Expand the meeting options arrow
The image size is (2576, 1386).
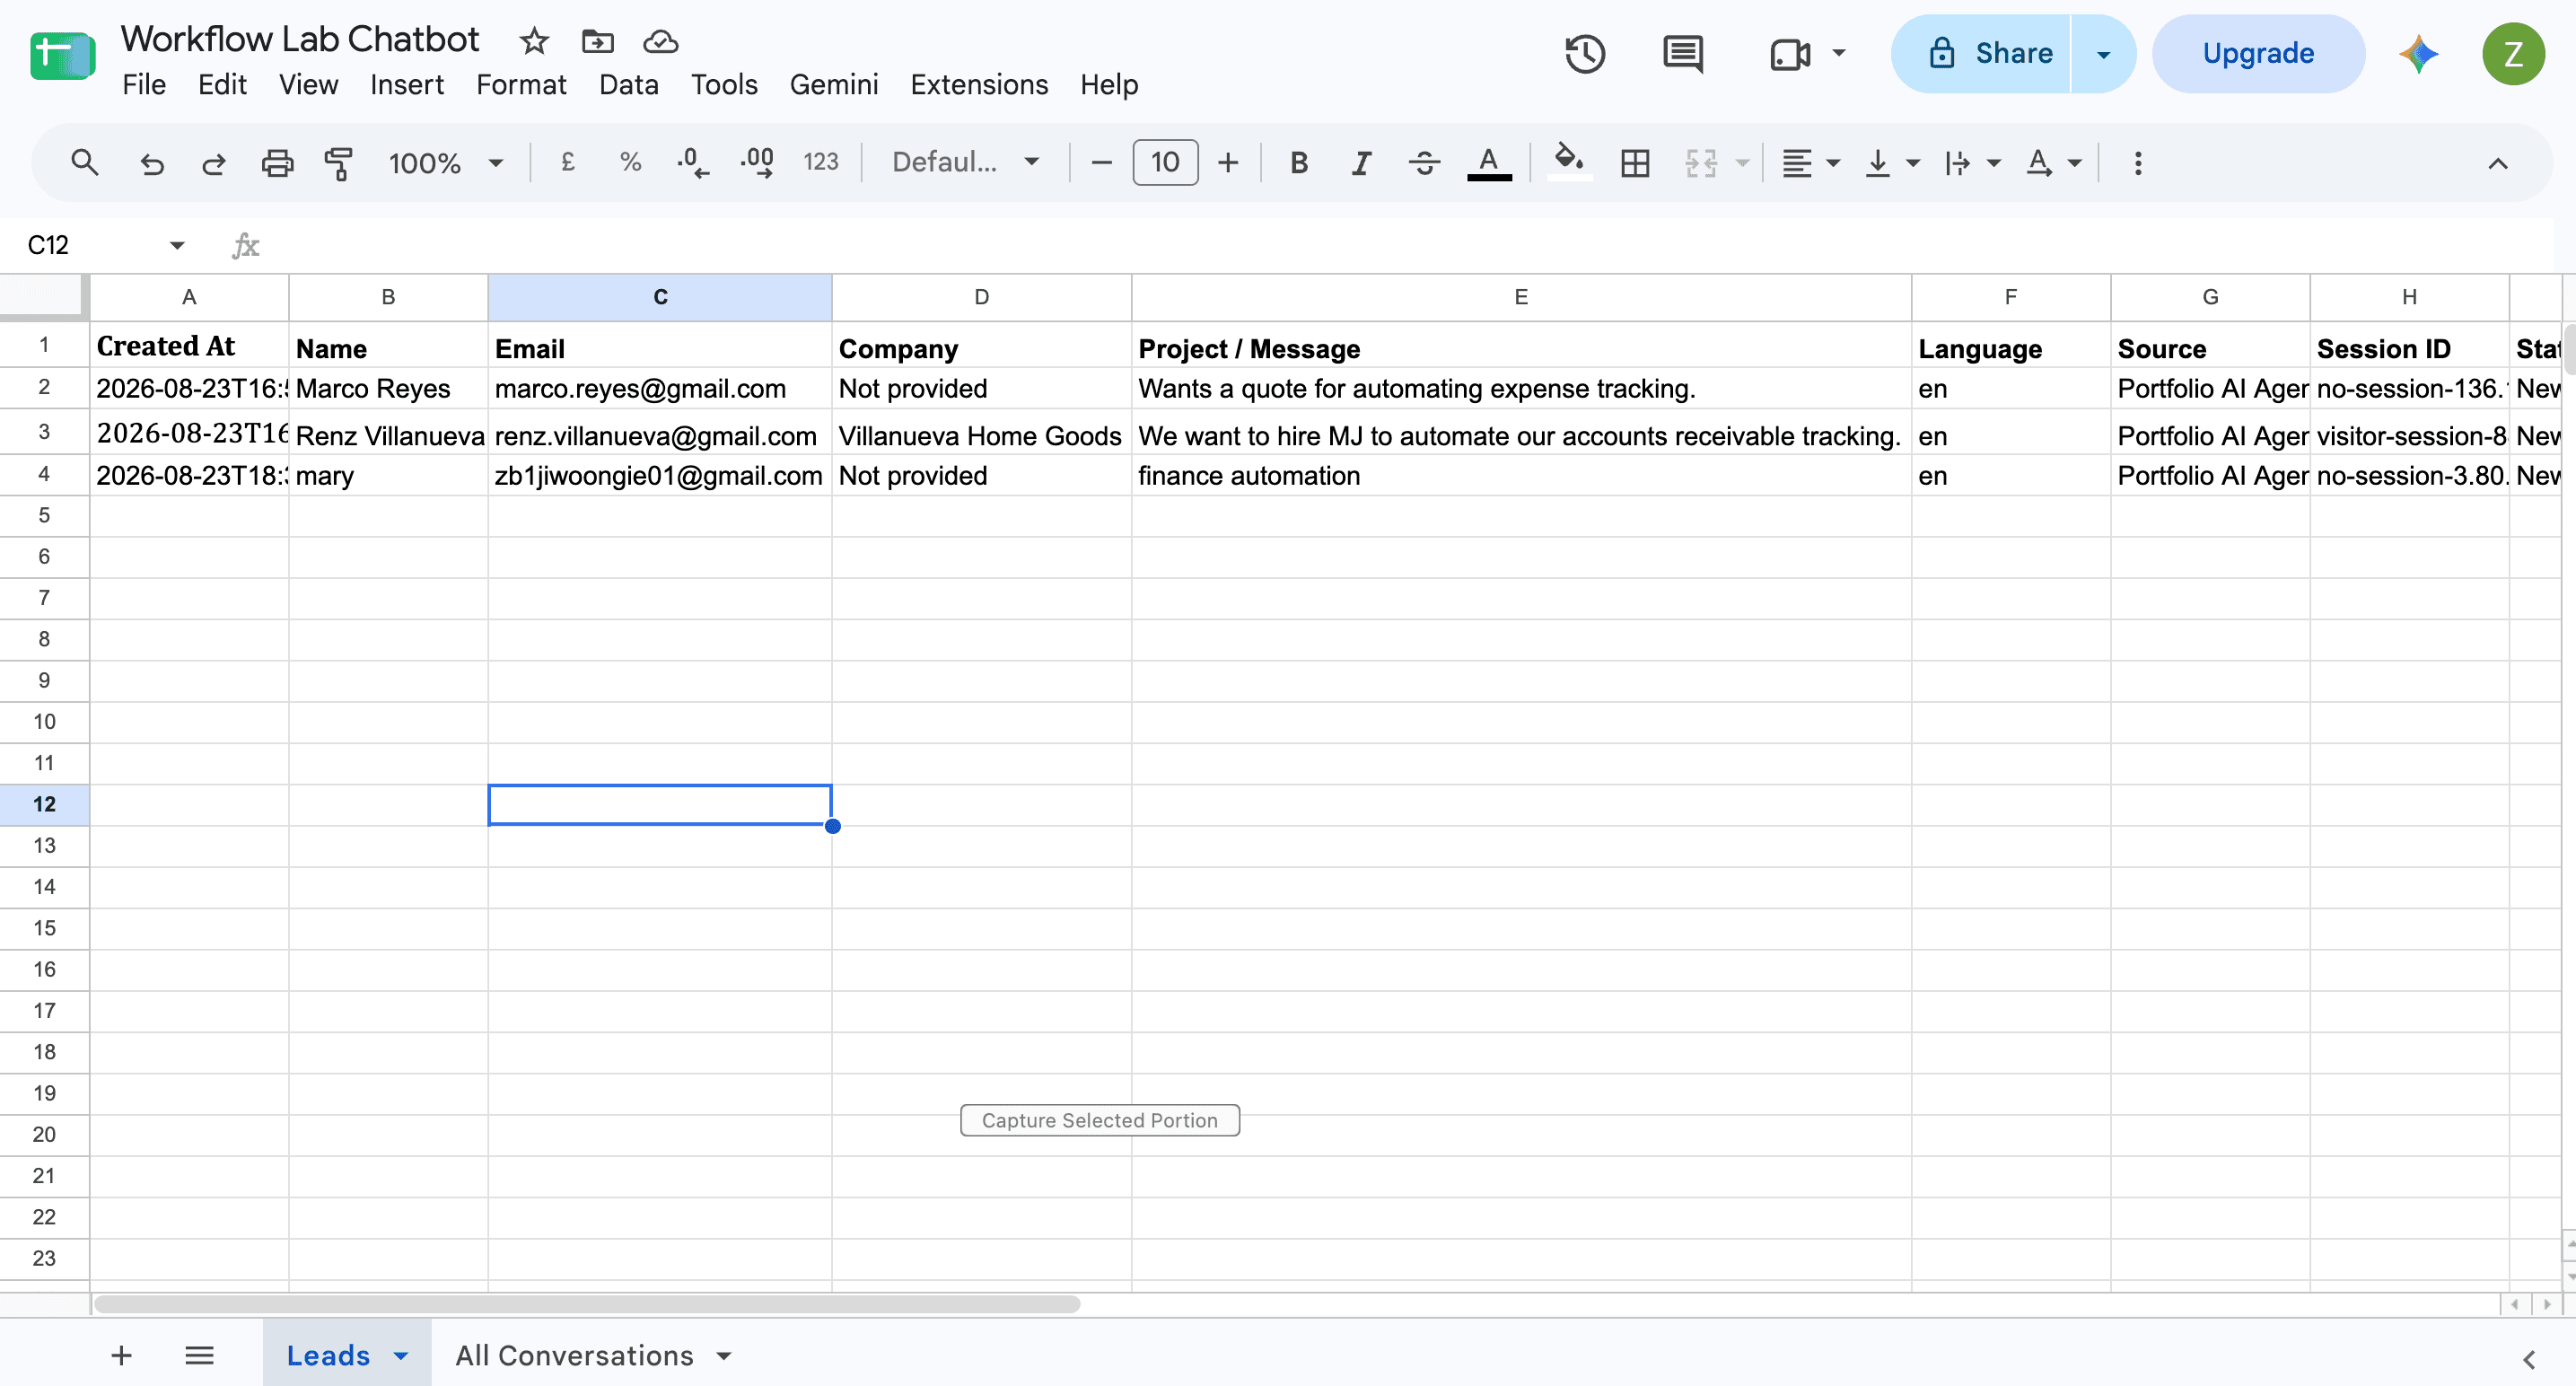pyautogui.click(x=1838, y=53)
